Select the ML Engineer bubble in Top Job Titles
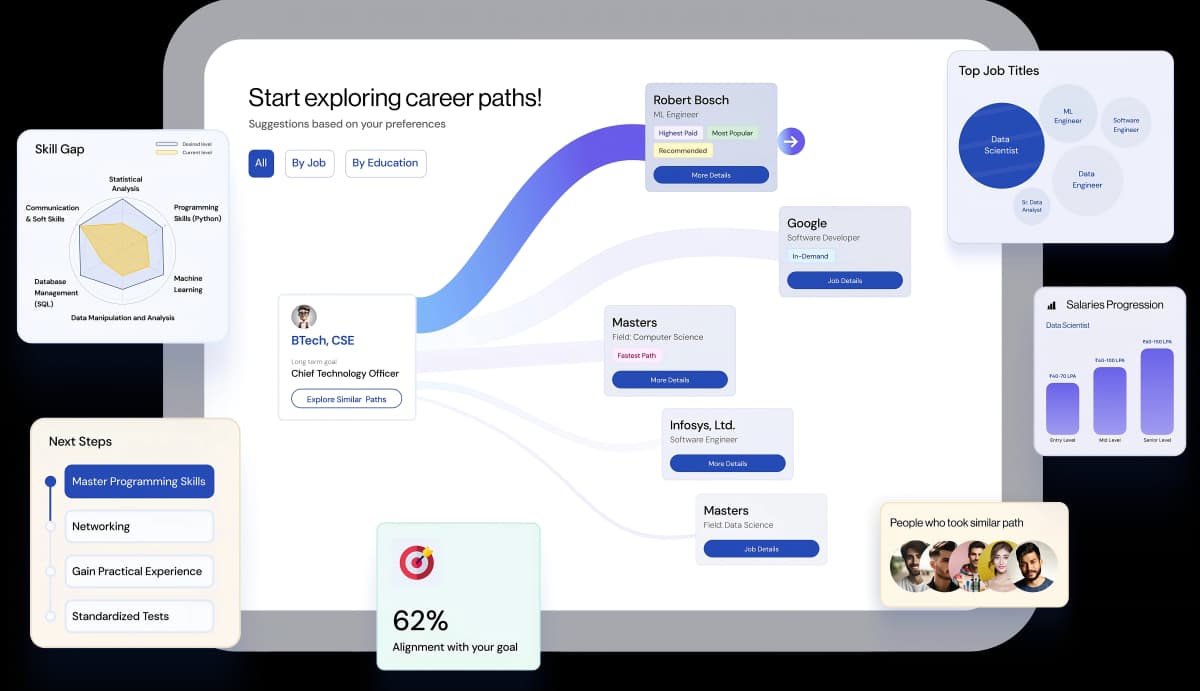 [1068, 116]
